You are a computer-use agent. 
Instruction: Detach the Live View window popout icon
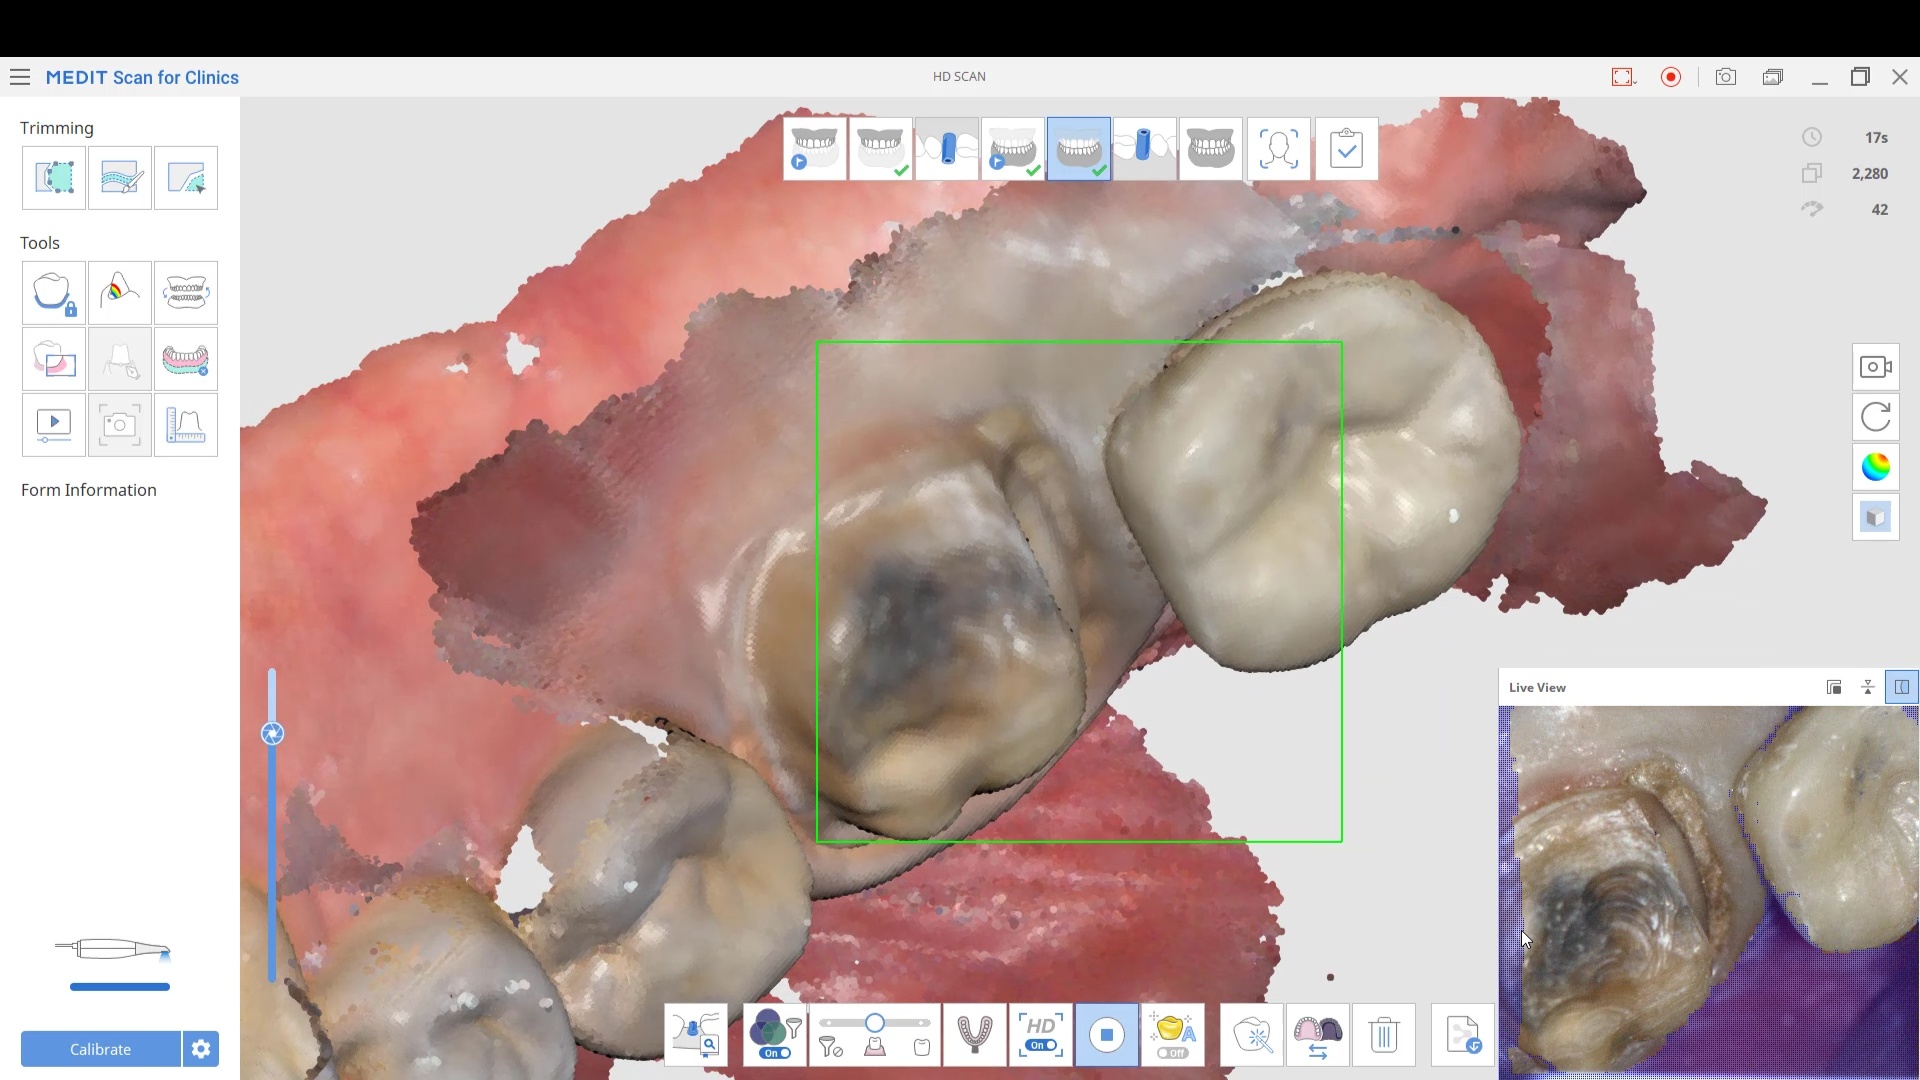point(1834,687)
